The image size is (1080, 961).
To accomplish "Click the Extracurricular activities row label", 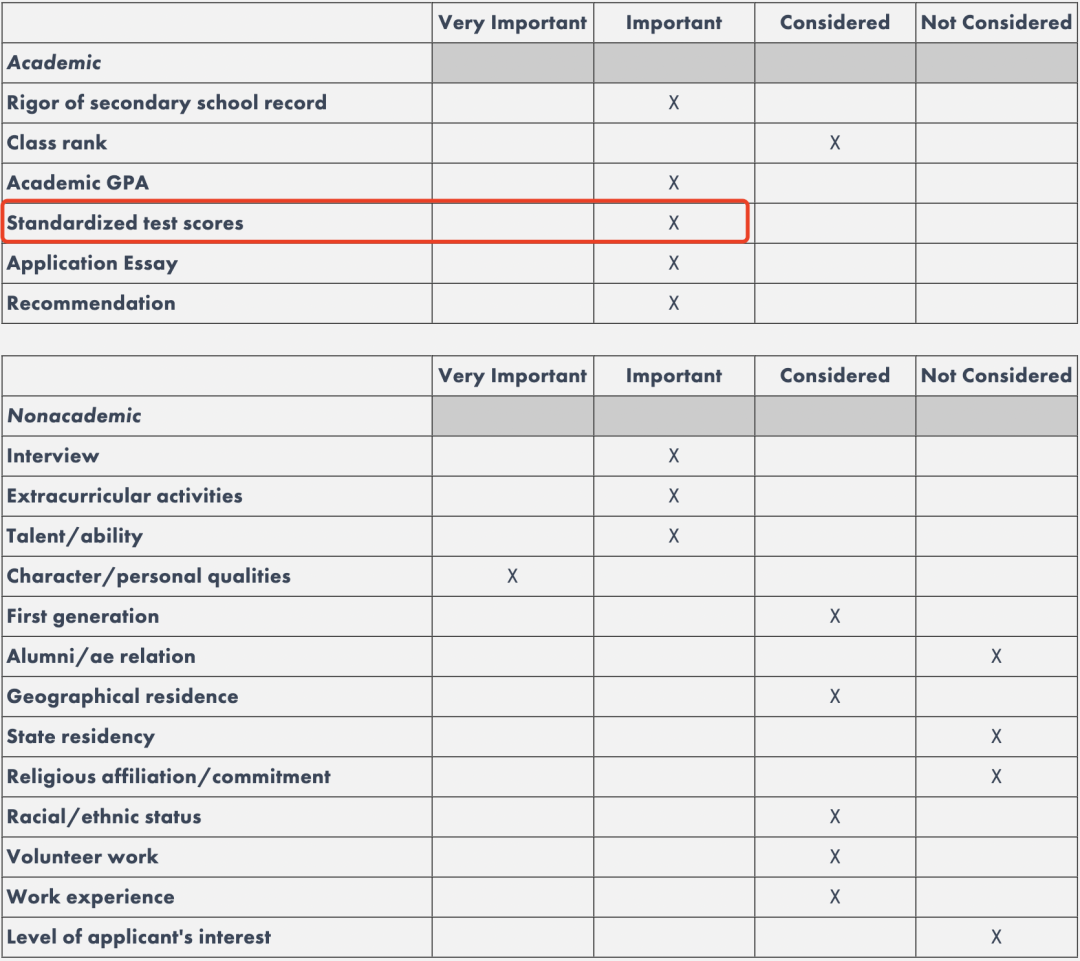I will point(124,496).
